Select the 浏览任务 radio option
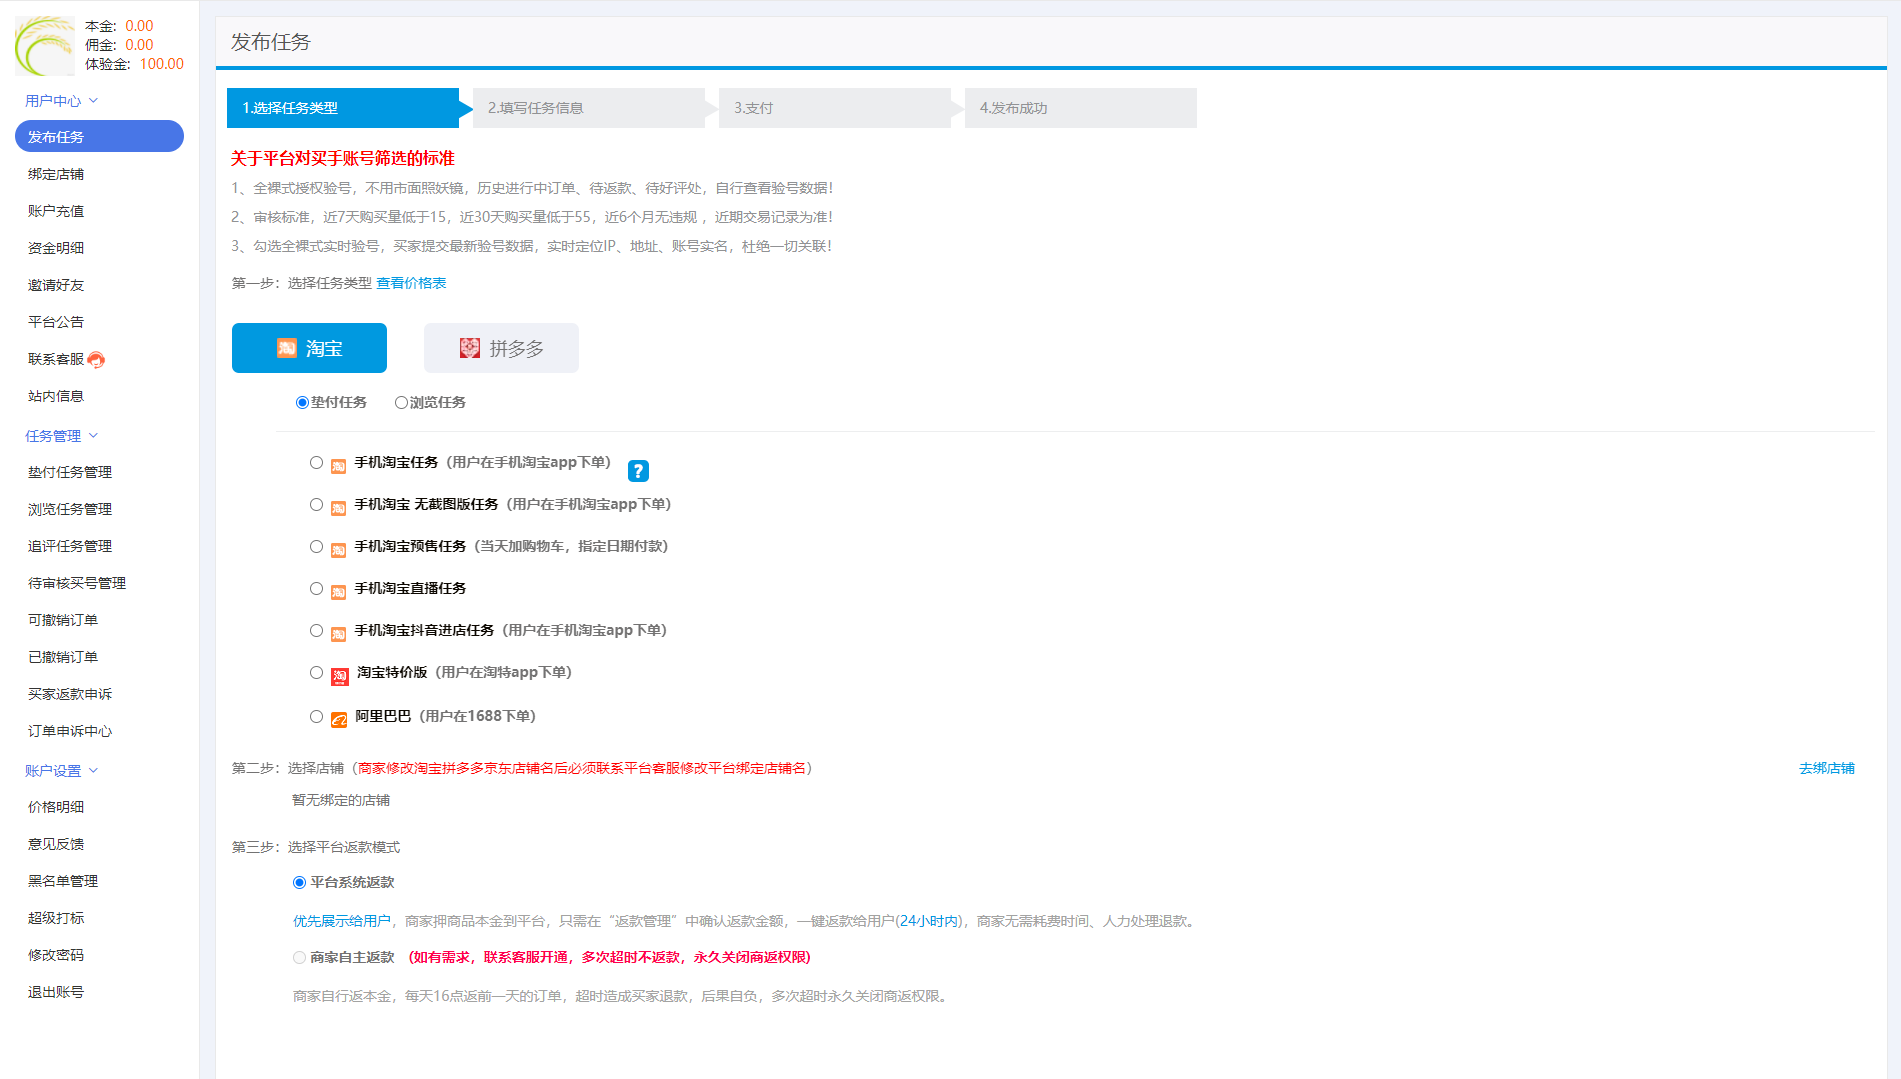Screen dimensions: 1901x1079 [401, 402]
